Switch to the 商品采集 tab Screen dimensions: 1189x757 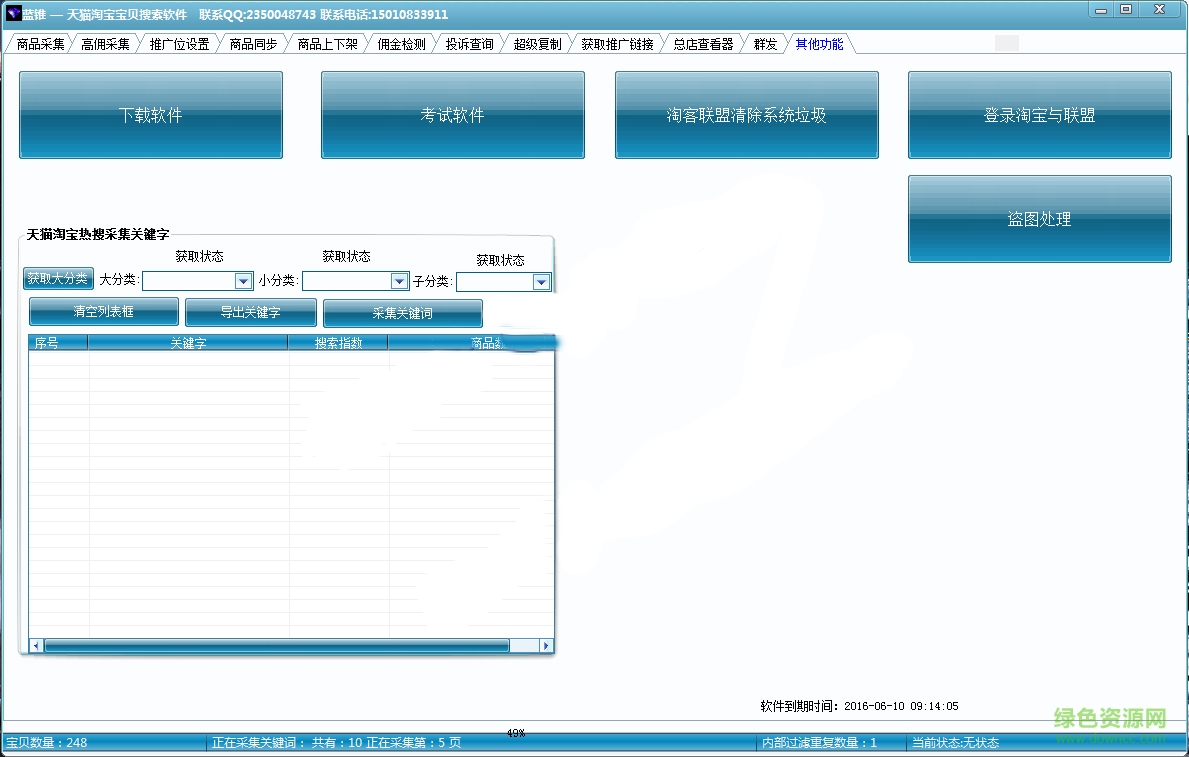pyautogui.click(x=40, y=44)
